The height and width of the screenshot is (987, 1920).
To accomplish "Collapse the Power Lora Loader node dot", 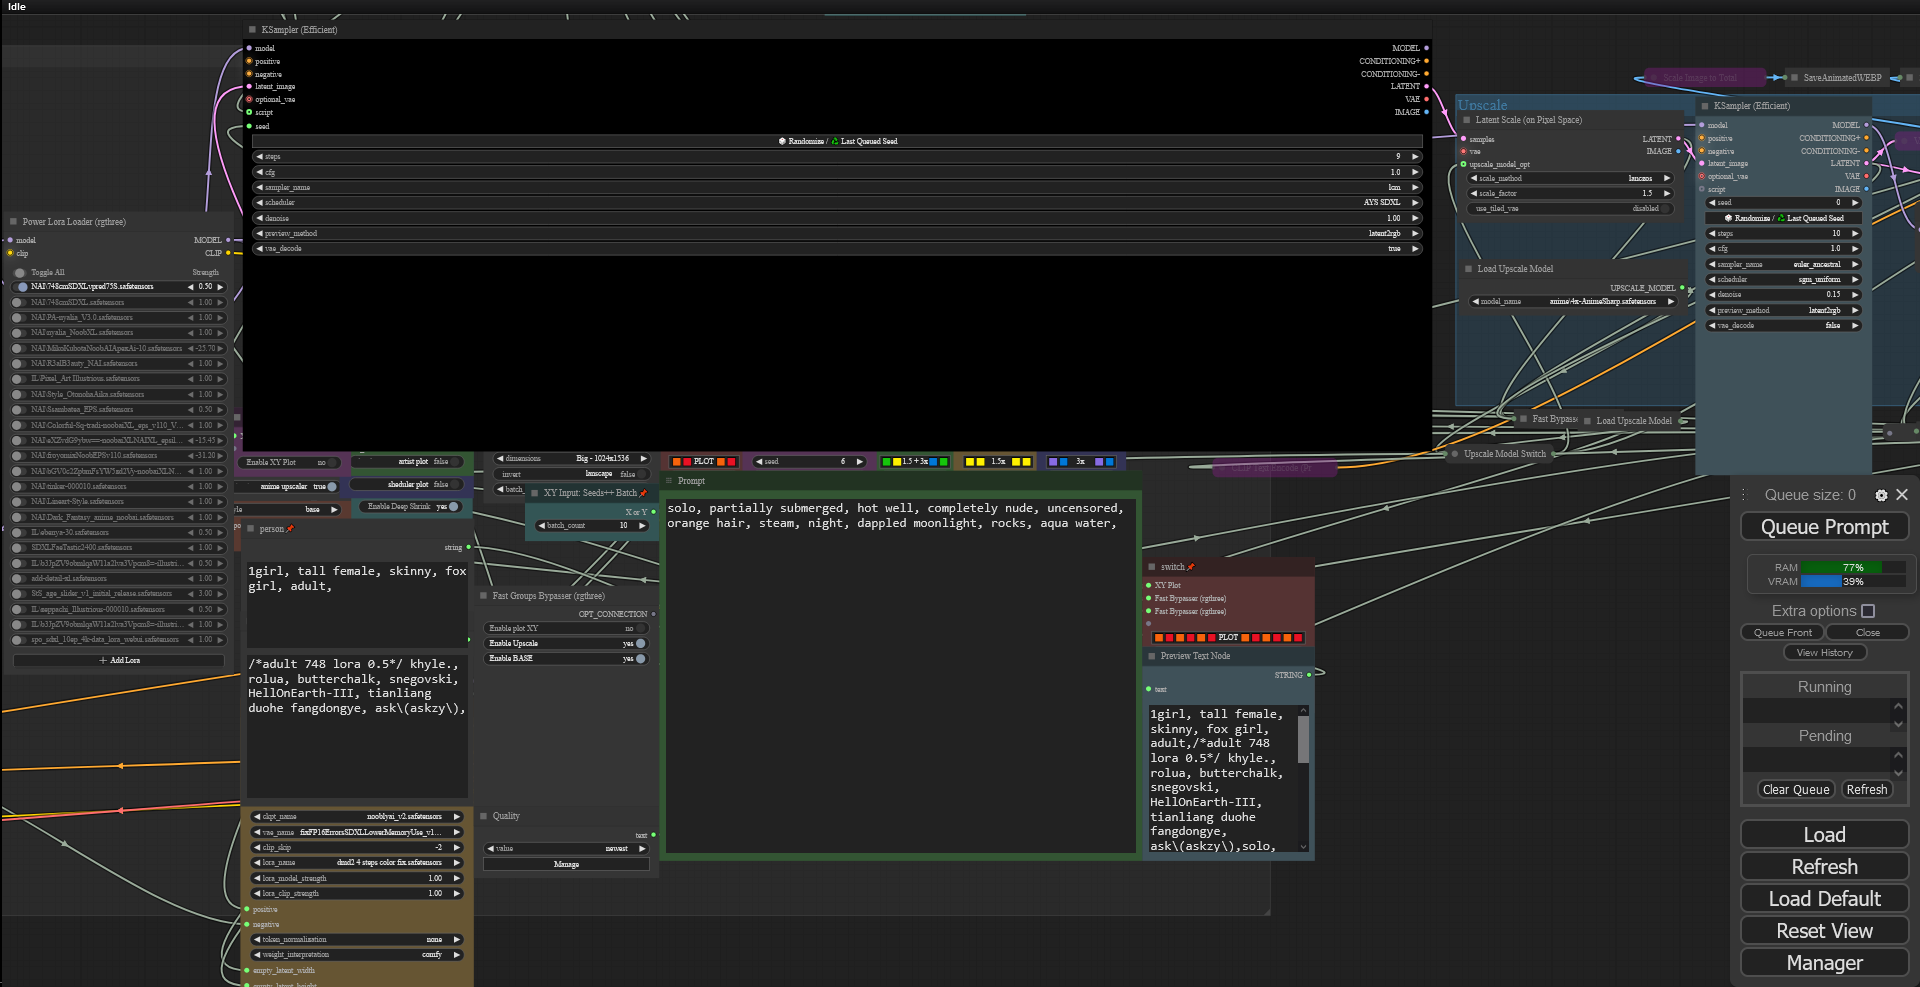I will [x=14, y=222].
